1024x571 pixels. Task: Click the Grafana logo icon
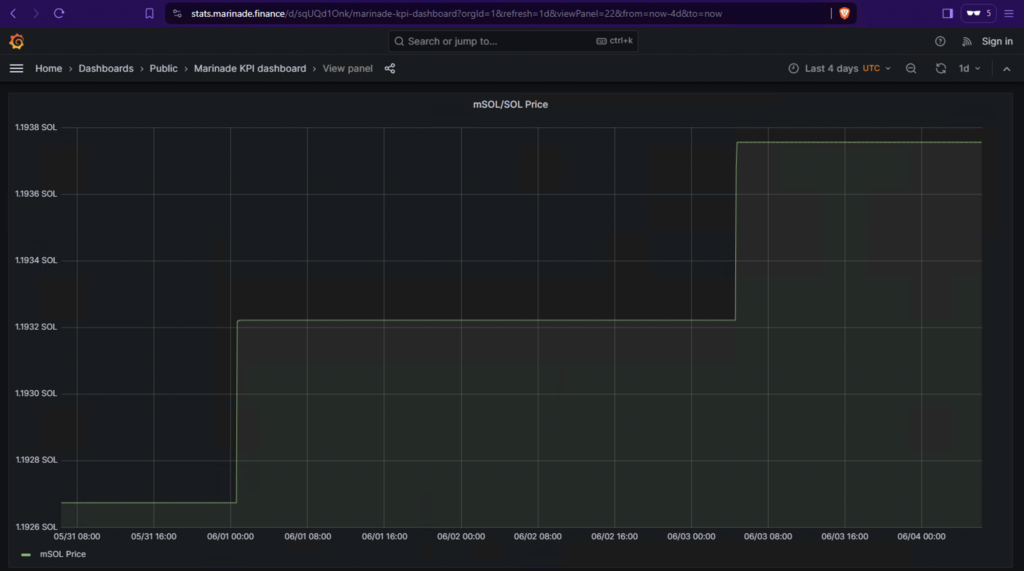pos(16,41)
